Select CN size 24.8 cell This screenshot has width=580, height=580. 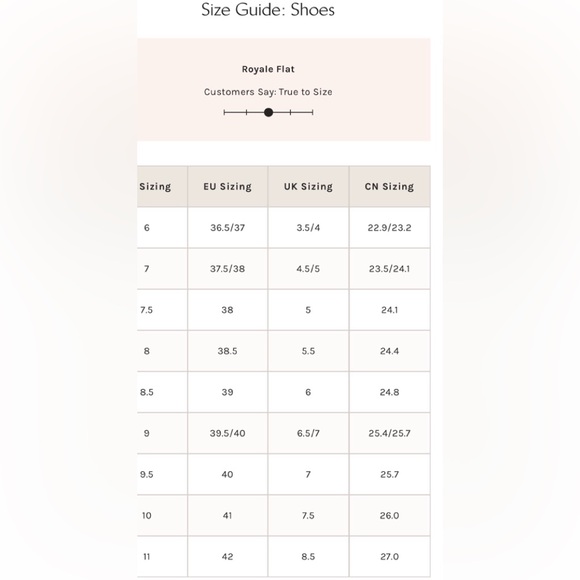[x=390, y=392]
